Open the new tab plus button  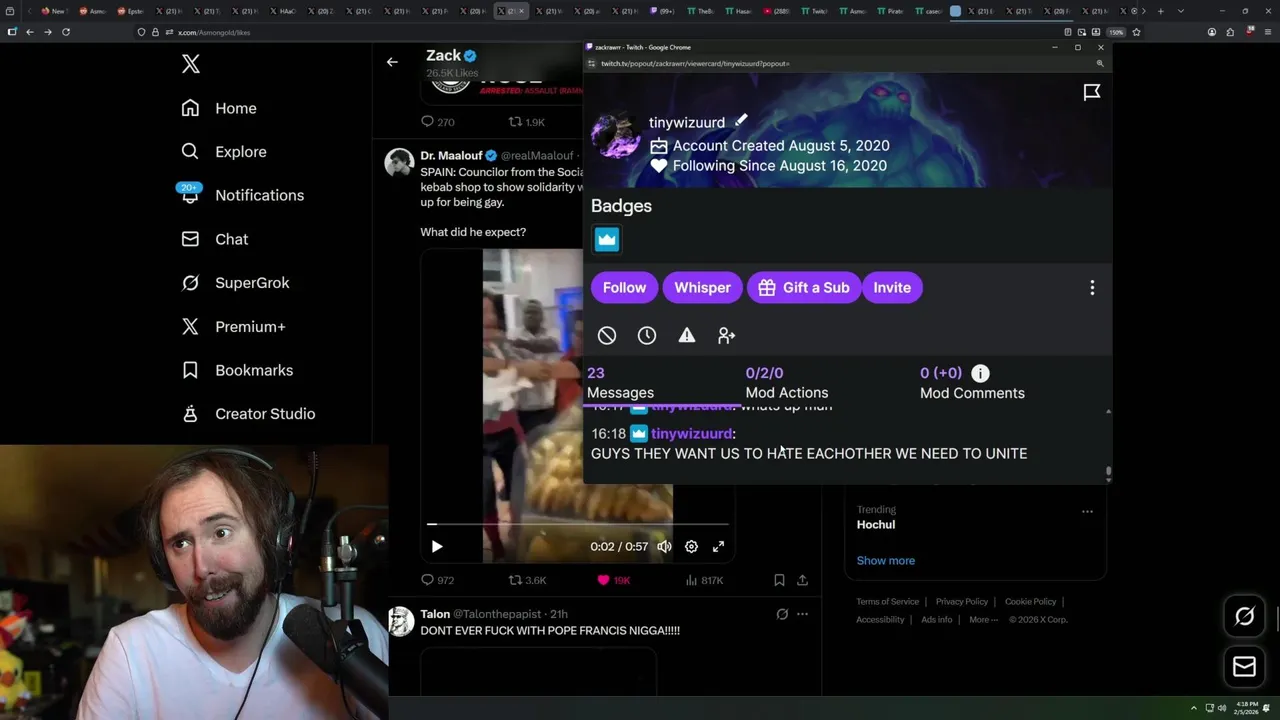[x=1160, y=11]
